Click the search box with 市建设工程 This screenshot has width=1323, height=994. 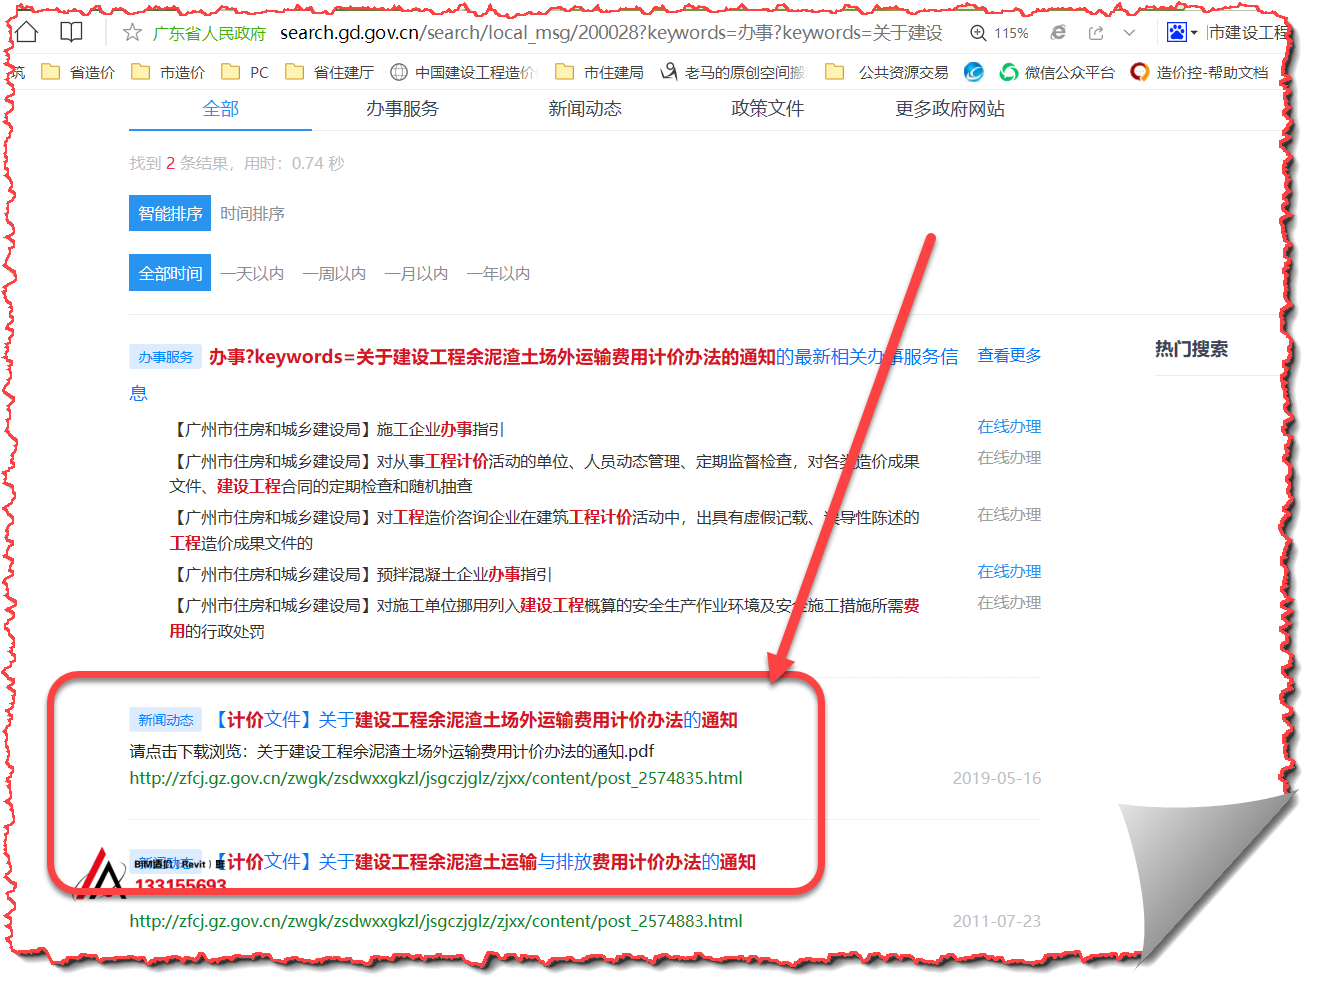click(1248, 33)
